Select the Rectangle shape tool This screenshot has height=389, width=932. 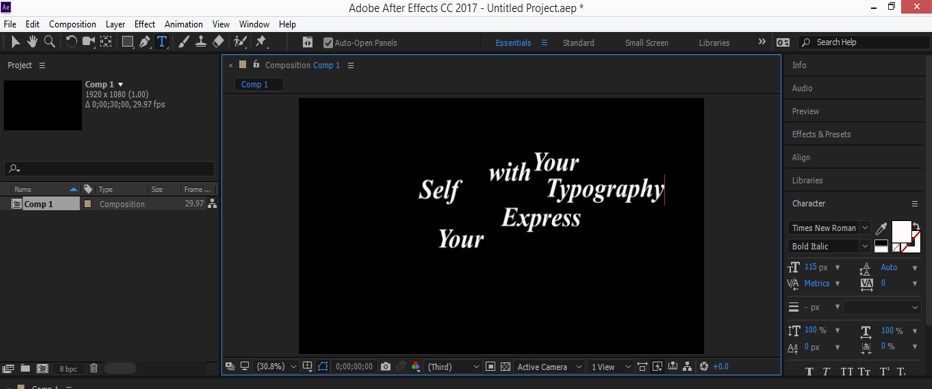(128, 42)
